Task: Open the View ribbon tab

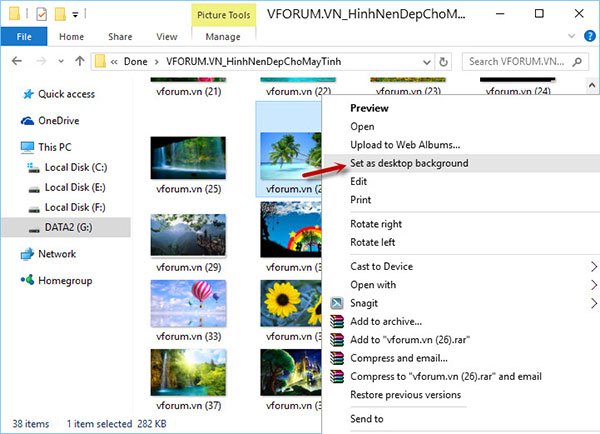Action: click(x=166, y=37)
